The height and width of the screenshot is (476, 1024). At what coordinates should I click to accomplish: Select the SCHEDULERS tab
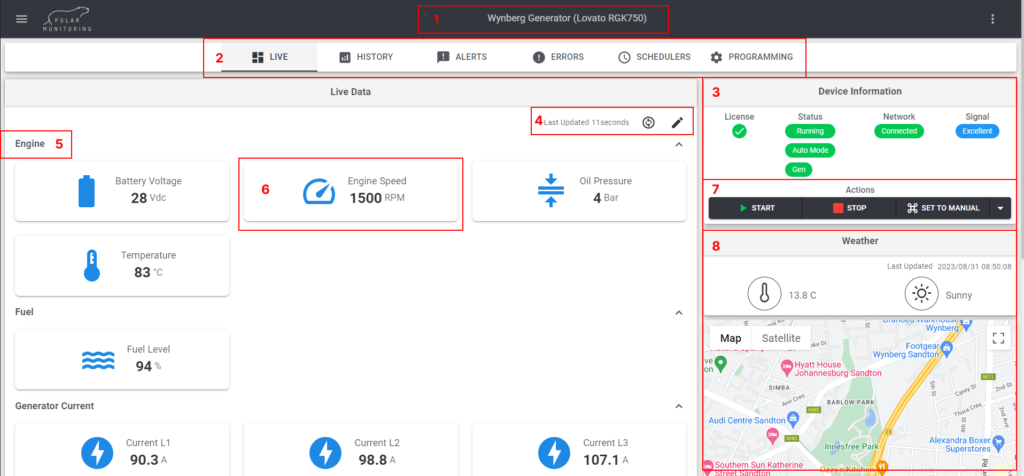[654, 57]
